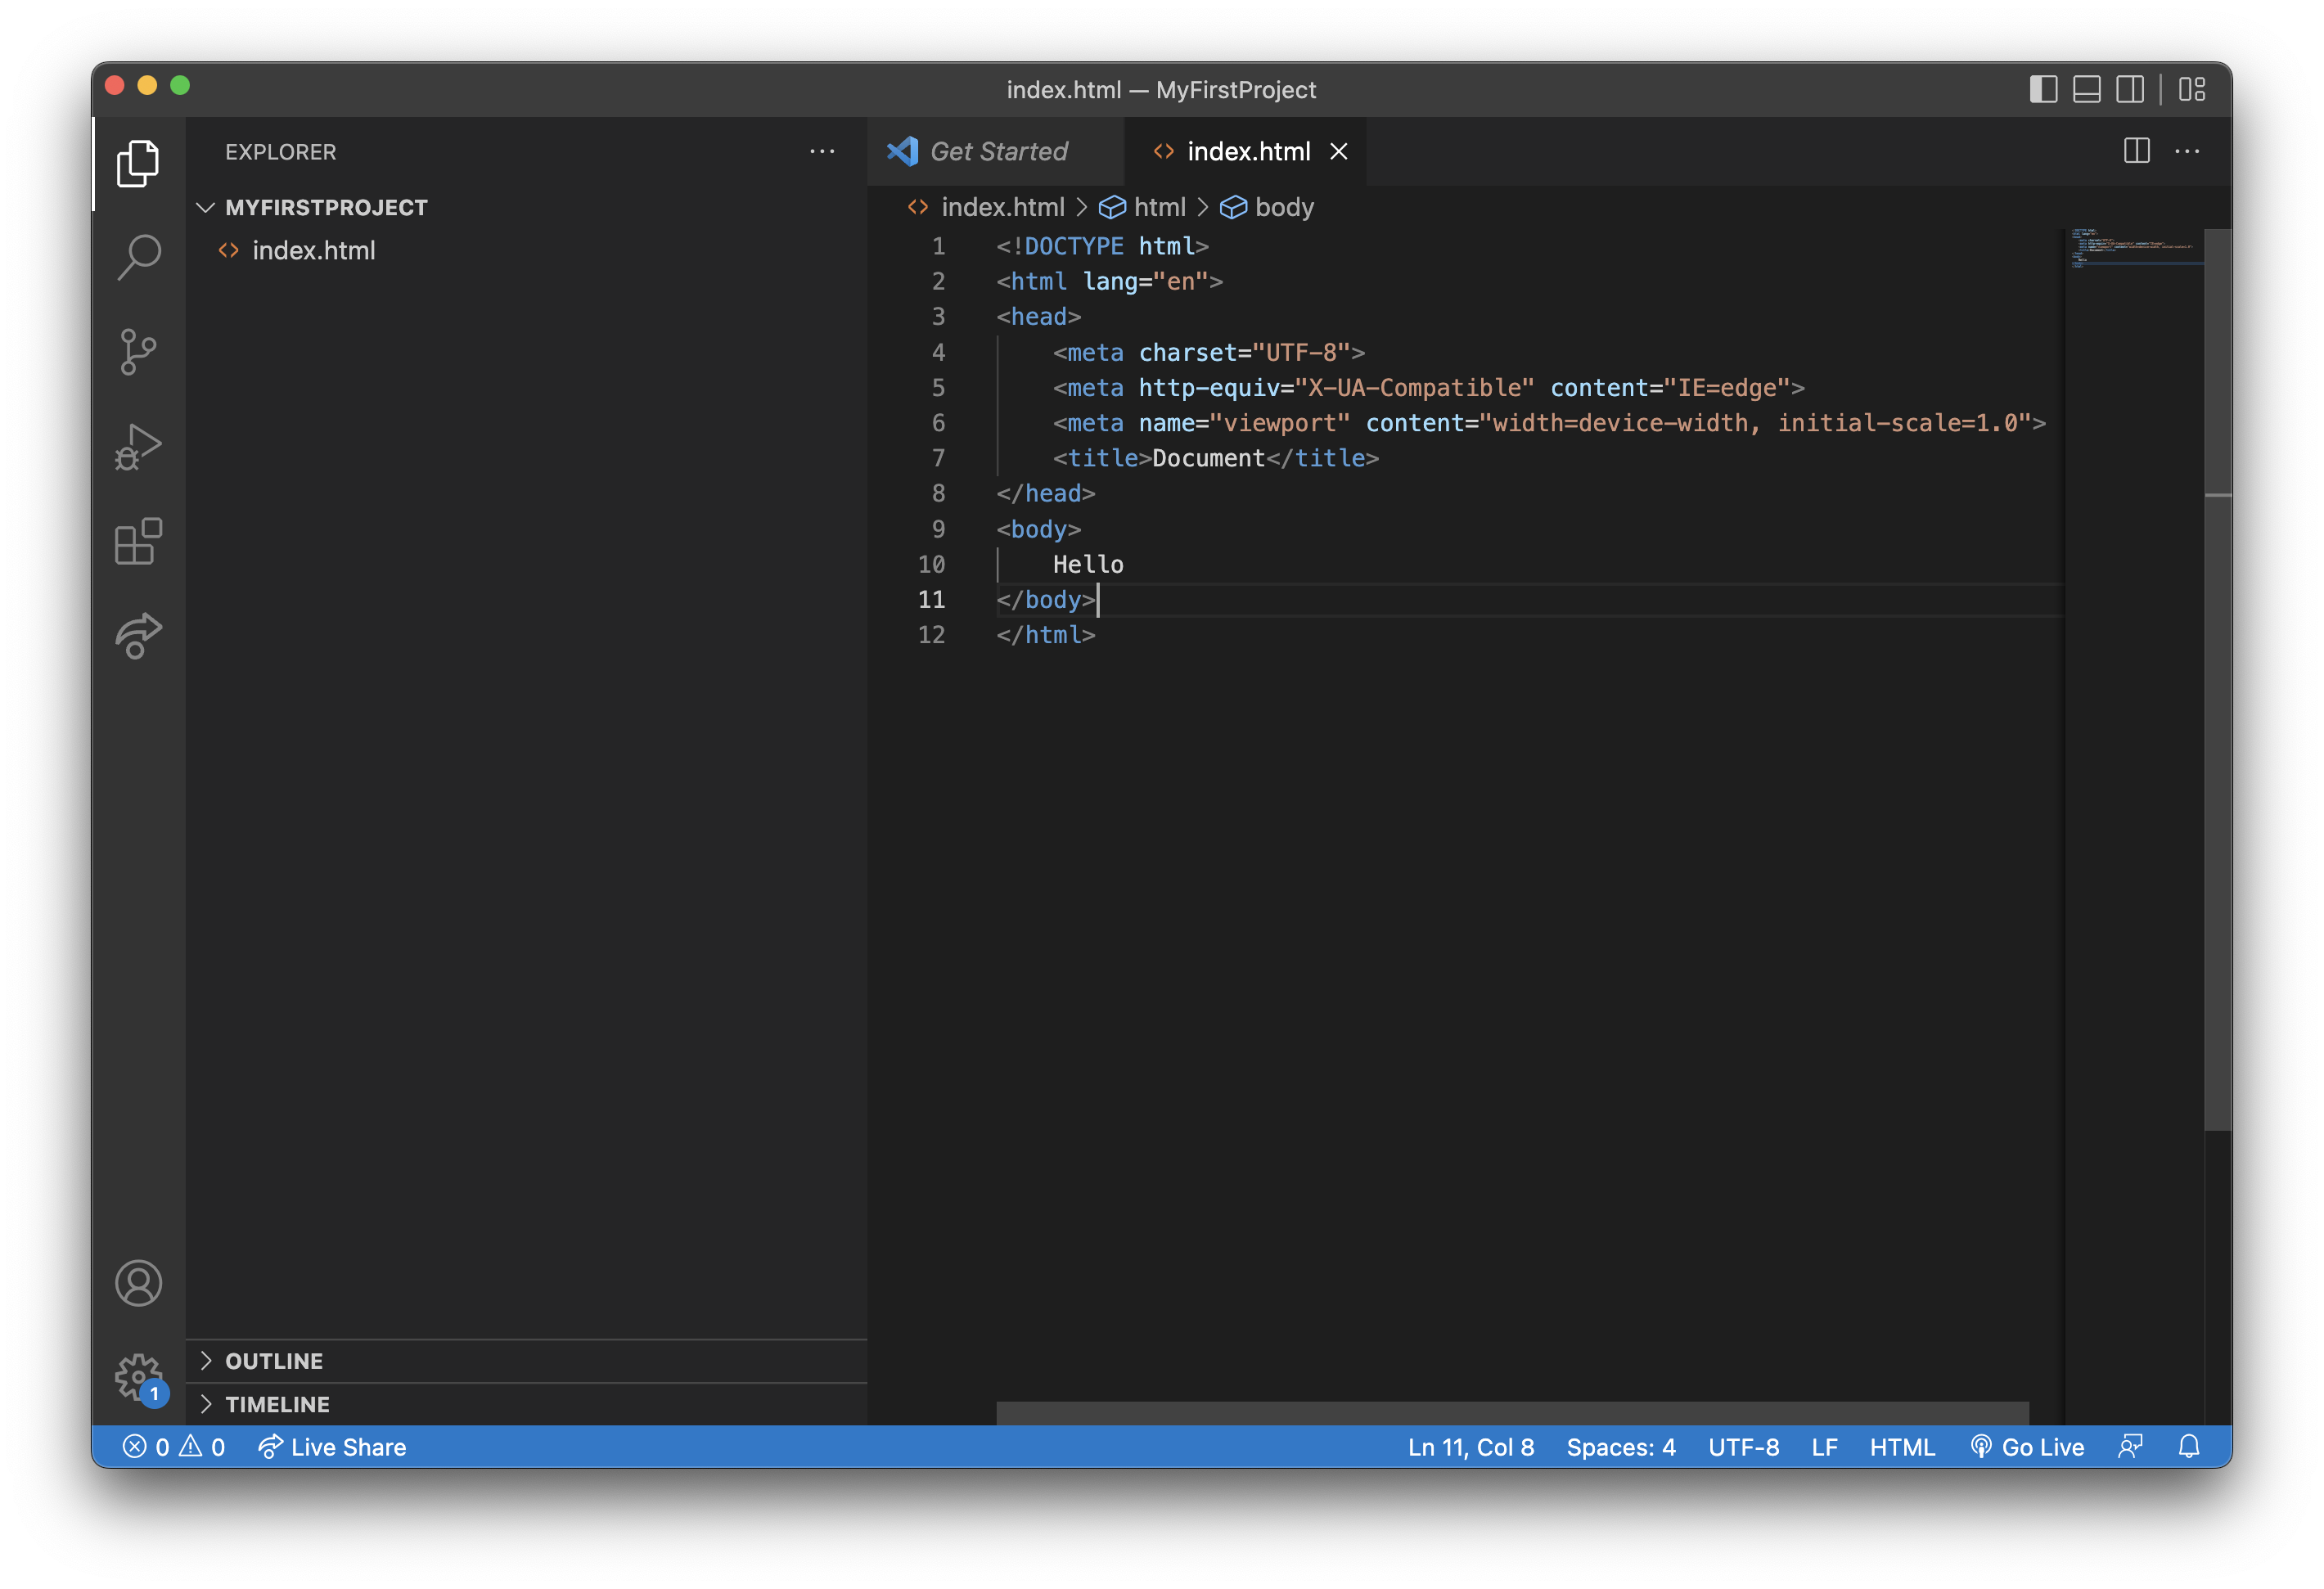Open the Explorer sidebar icon
Viewport: 2324px width, 1589px height.
point(138,163)
